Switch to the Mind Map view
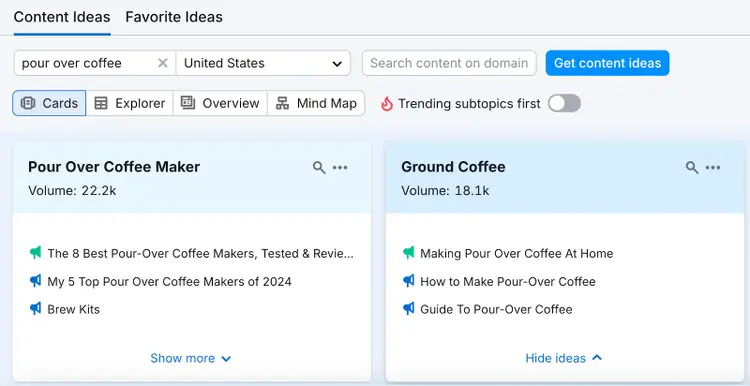Image resolution: width=750 pixels, height=386 pixels. (316, 103)
